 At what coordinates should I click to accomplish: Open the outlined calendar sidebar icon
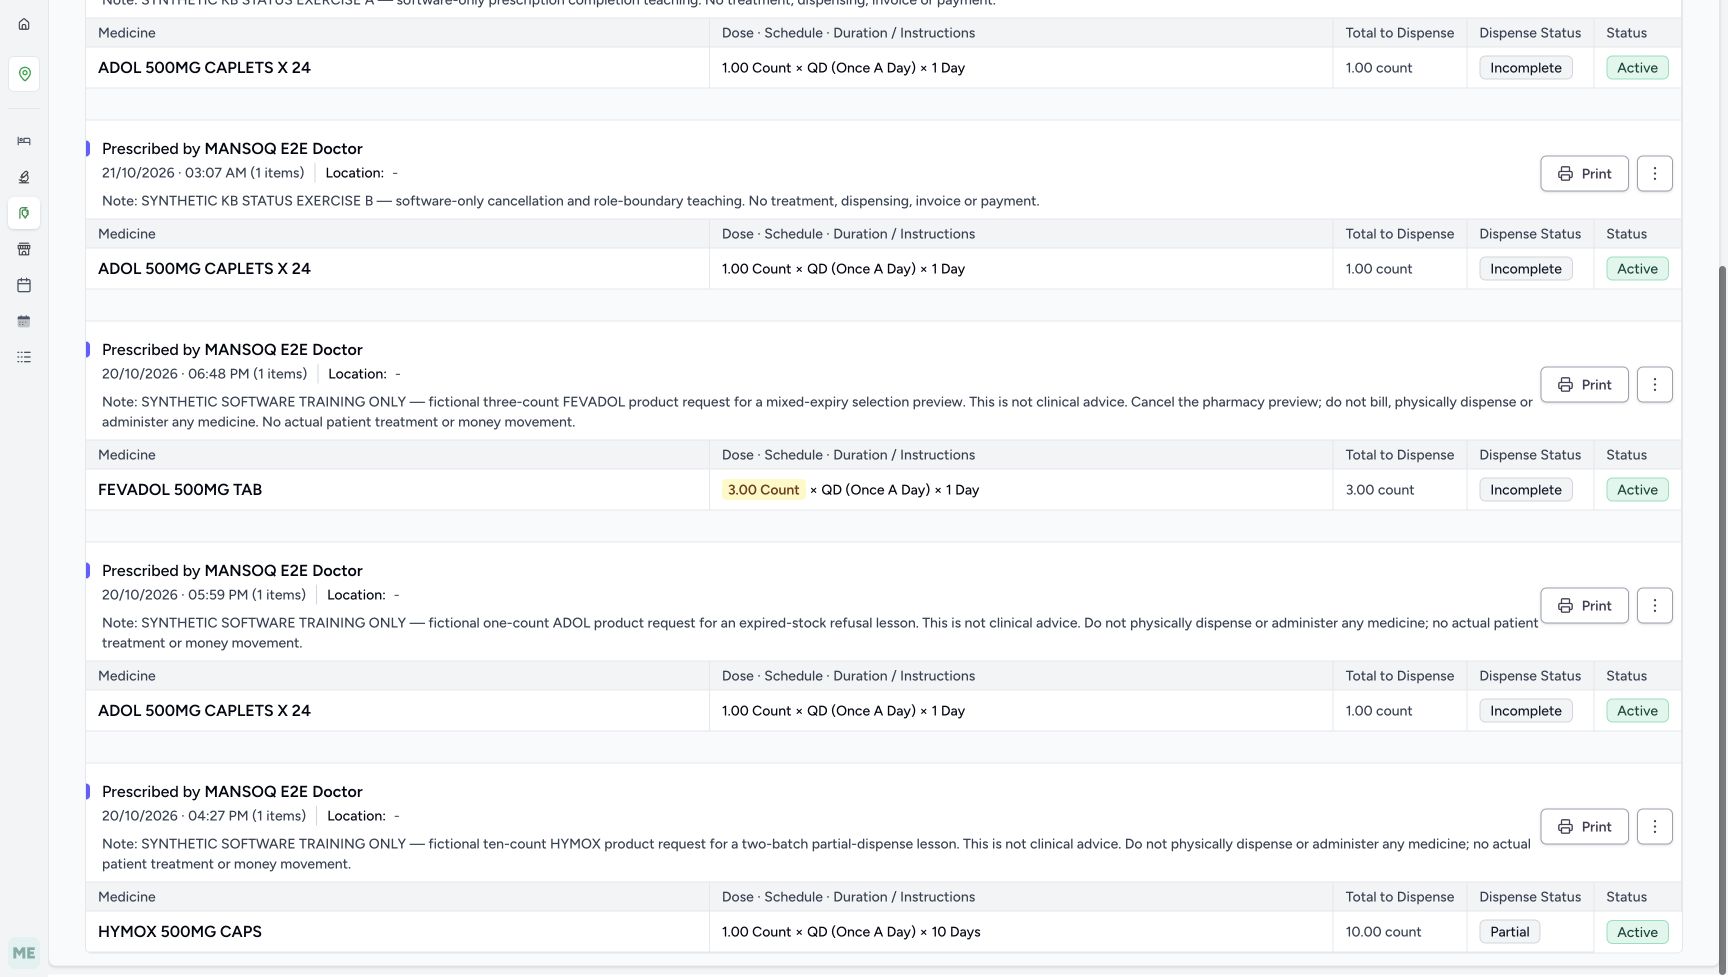pyautogui.click(x=24, y=285)
